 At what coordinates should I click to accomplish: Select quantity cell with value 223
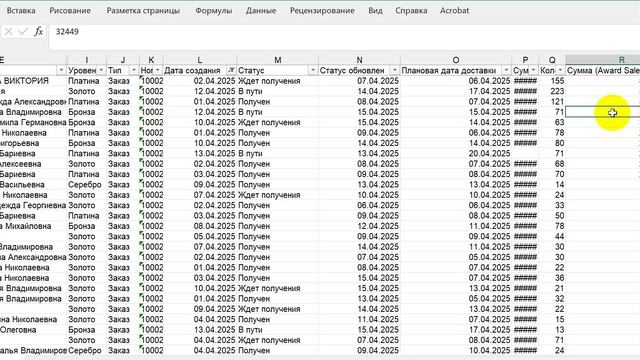pyautogui.click(x=552, y=91)
